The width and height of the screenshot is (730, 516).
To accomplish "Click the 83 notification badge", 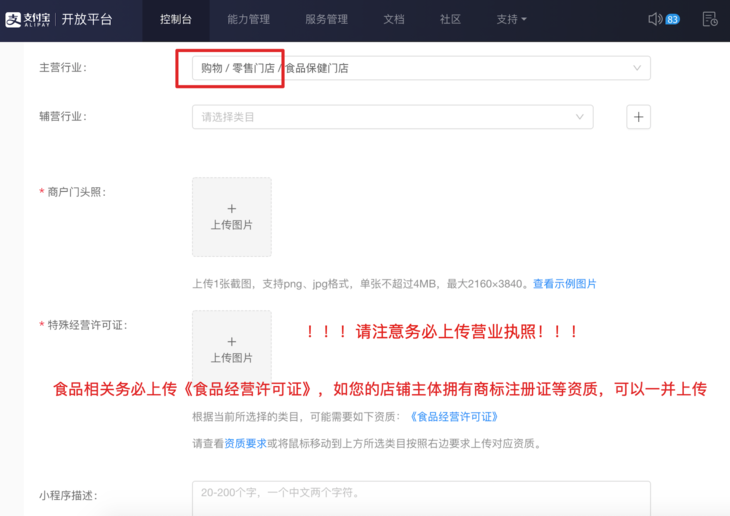I will (x=672, y=20).
